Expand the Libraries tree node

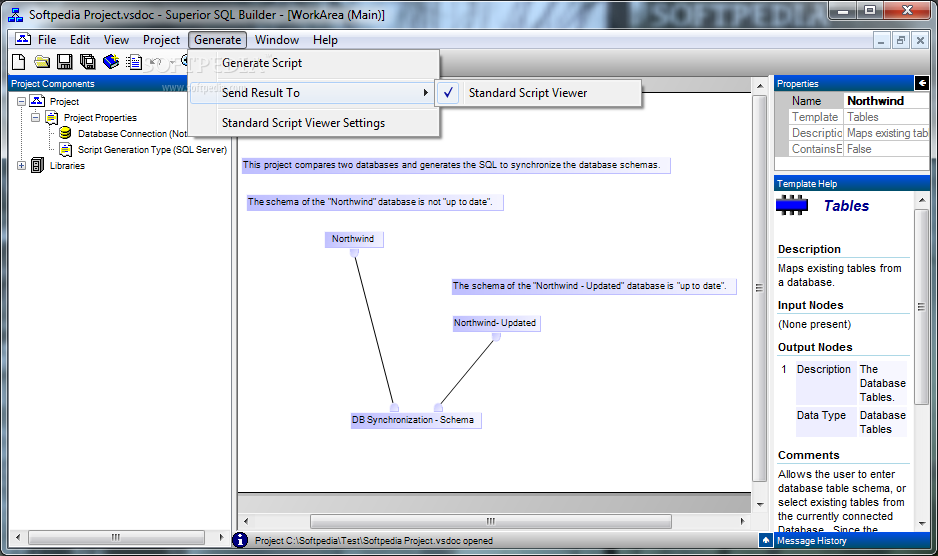[22, 165]
